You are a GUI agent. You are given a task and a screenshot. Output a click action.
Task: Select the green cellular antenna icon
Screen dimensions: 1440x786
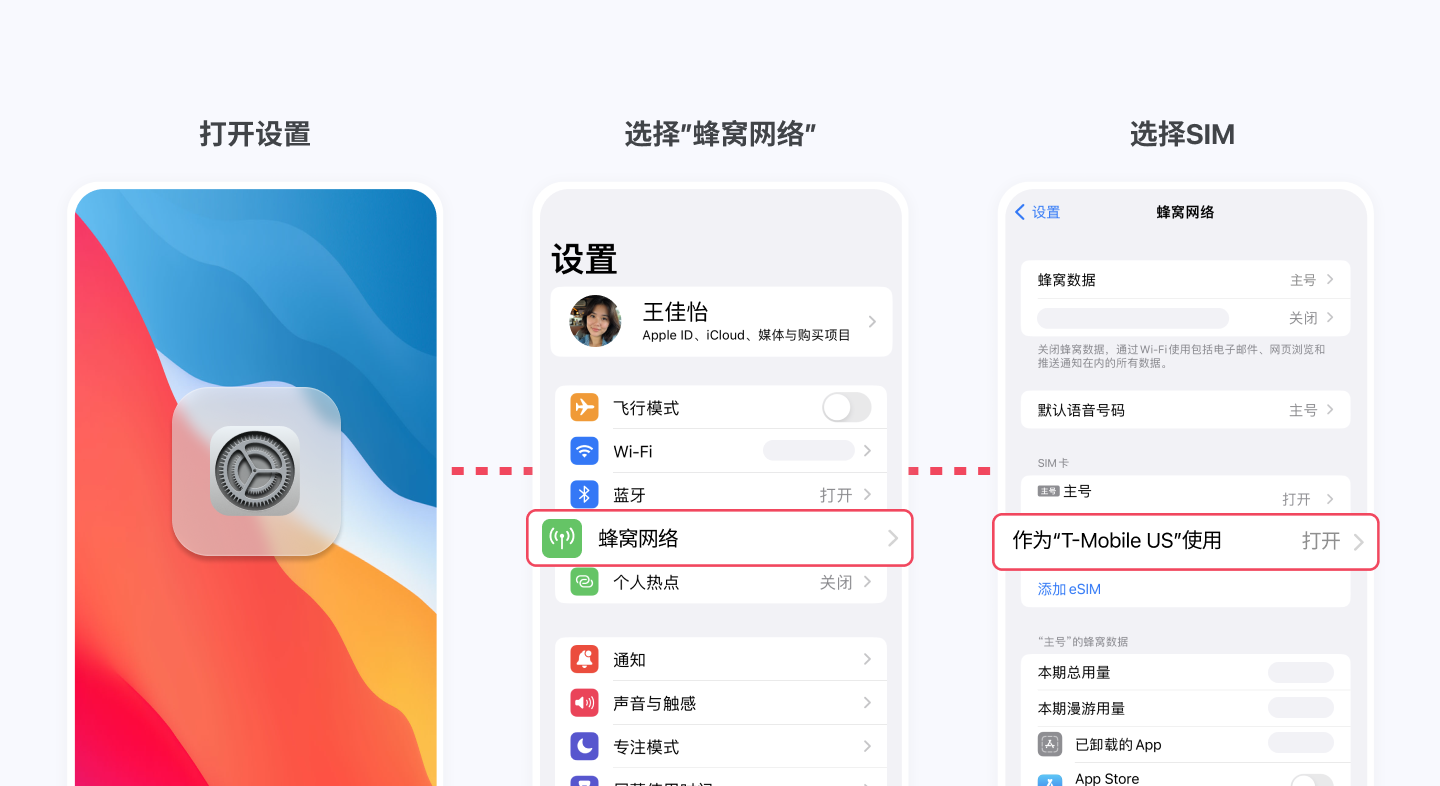[x=562, y=538]
